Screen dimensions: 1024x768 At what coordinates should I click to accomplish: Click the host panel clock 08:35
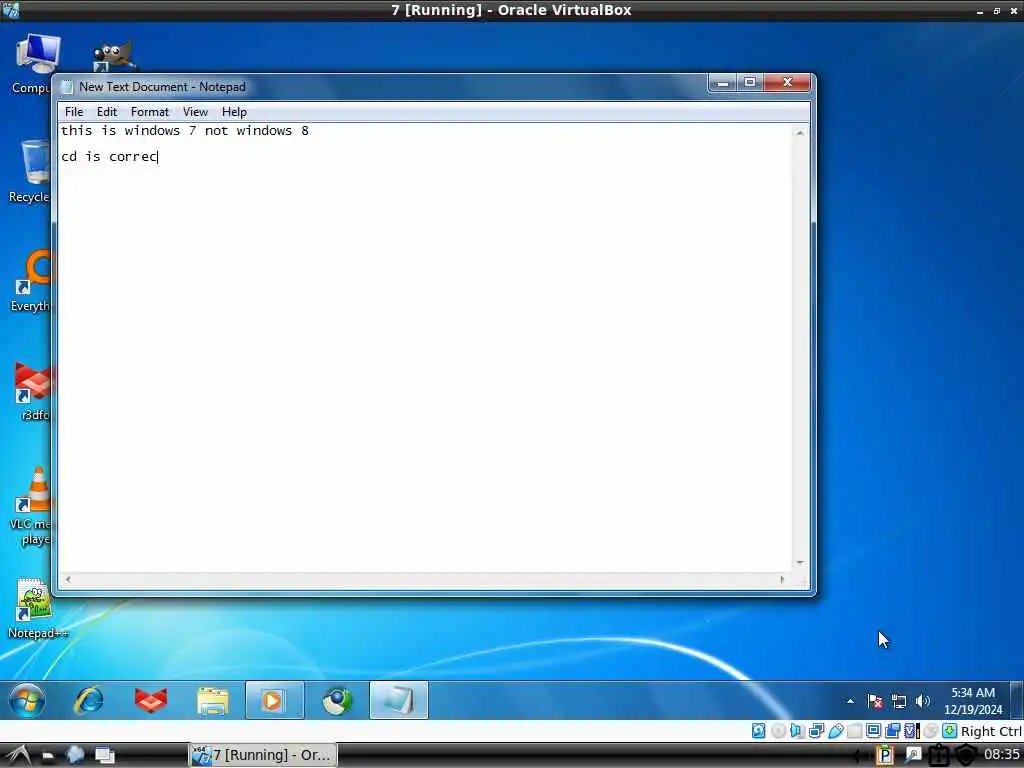1002,755
